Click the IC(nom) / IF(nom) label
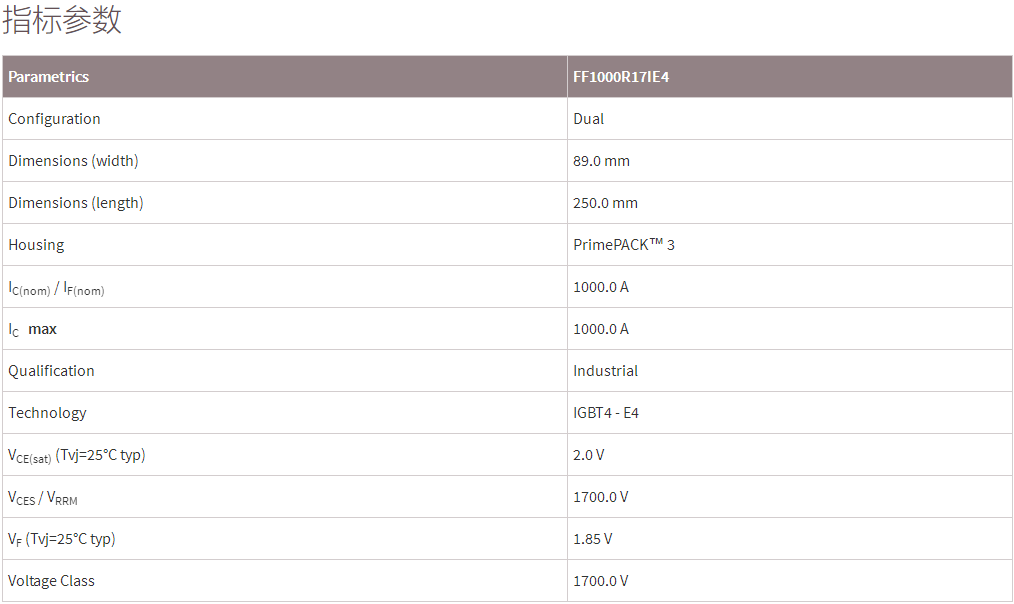This screenshot has height=604, width=1014. pos(56,288)
